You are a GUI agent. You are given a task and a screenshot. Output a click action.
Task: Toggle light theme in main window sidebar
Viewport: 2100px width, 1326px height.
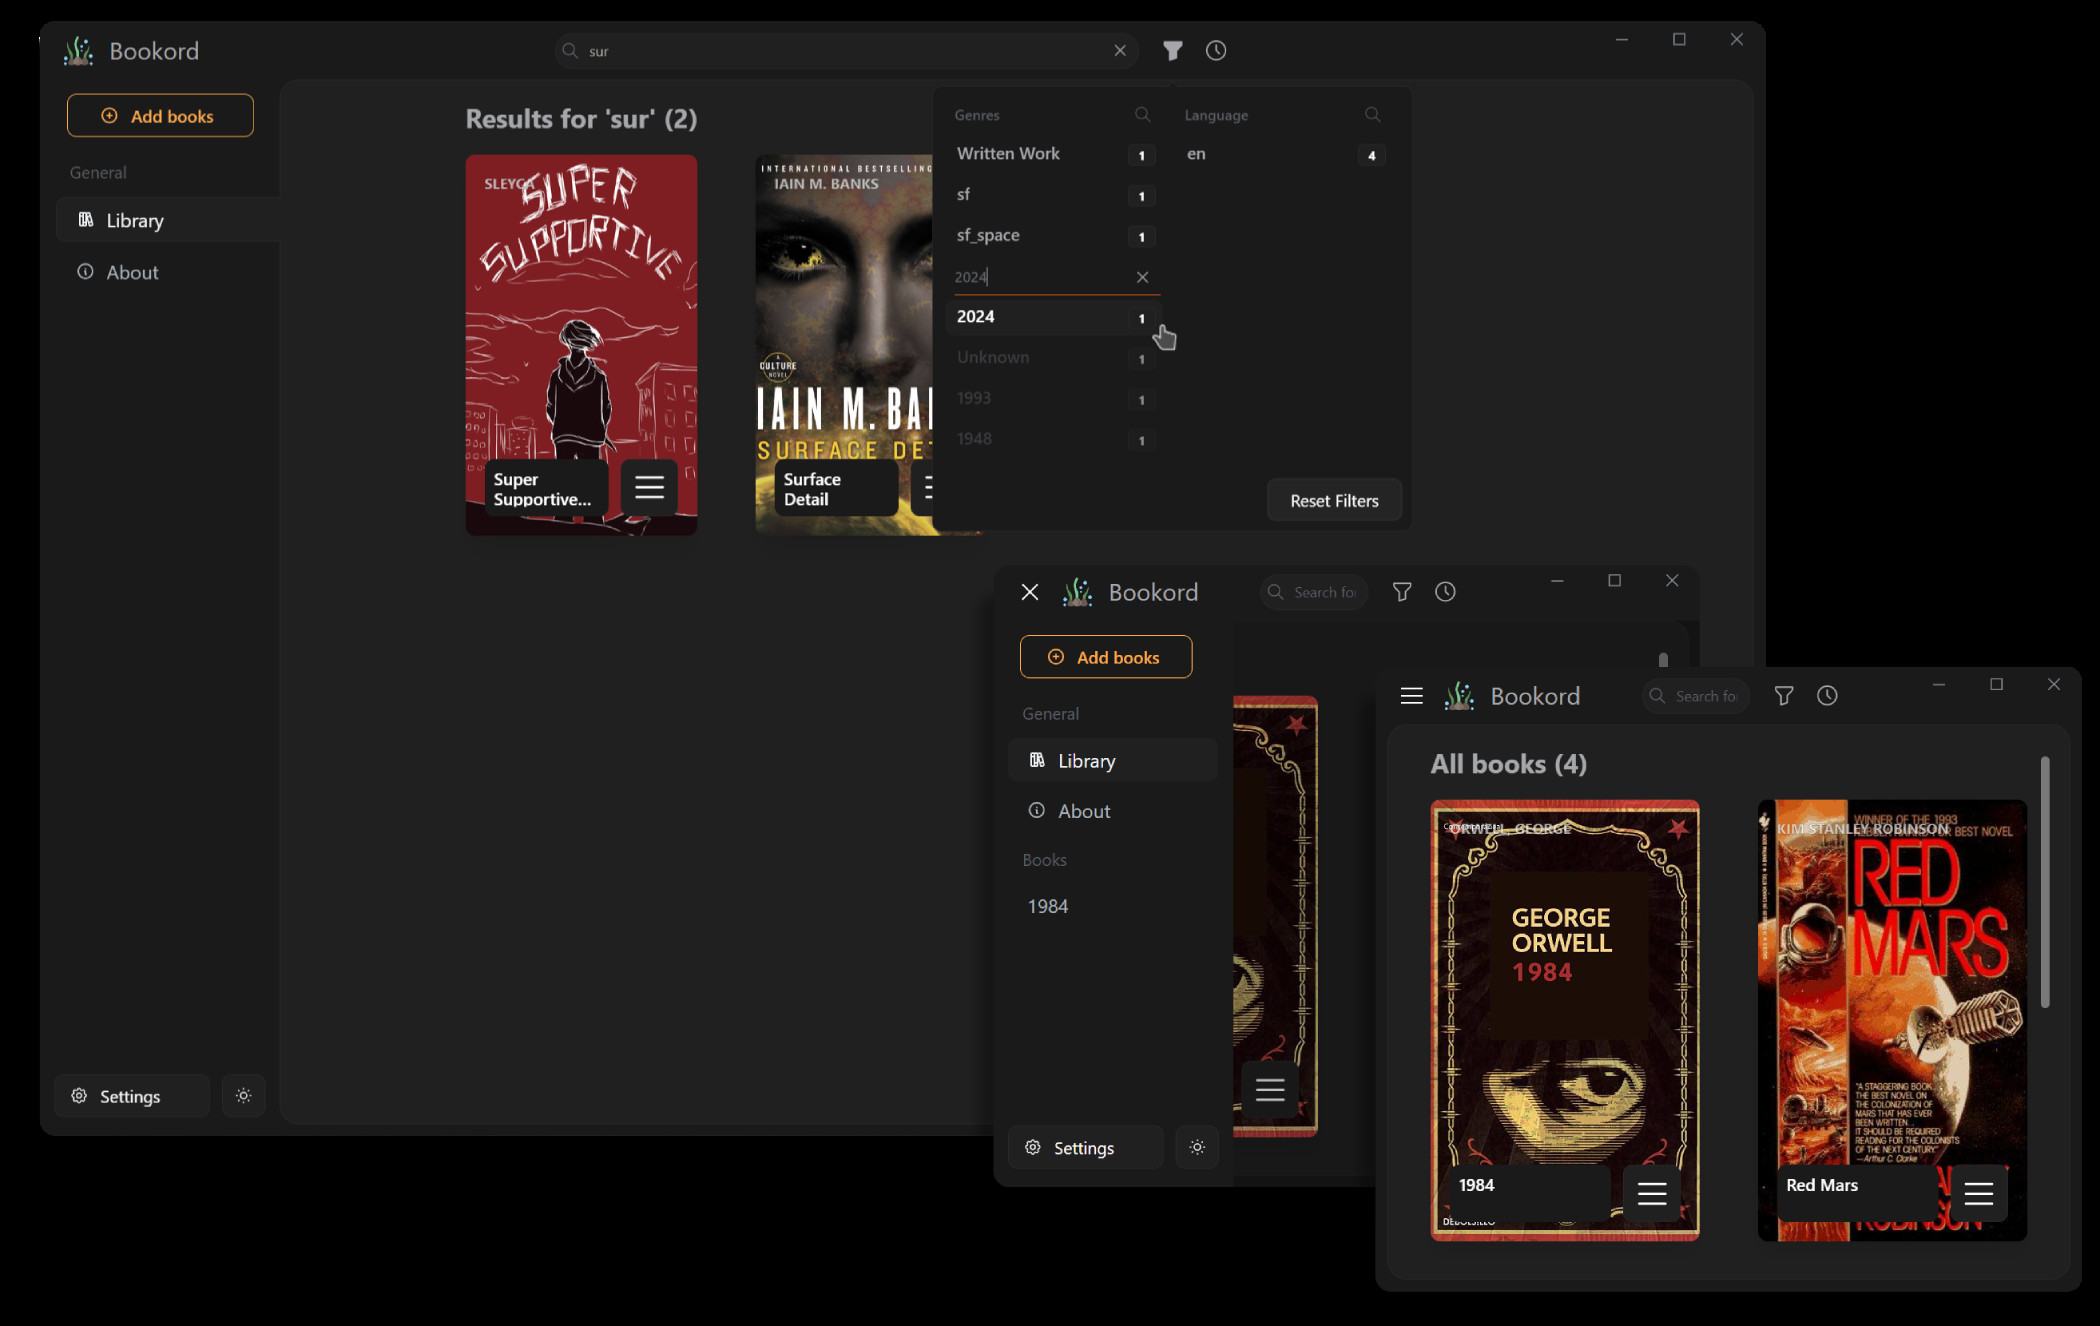[243, 1096]
